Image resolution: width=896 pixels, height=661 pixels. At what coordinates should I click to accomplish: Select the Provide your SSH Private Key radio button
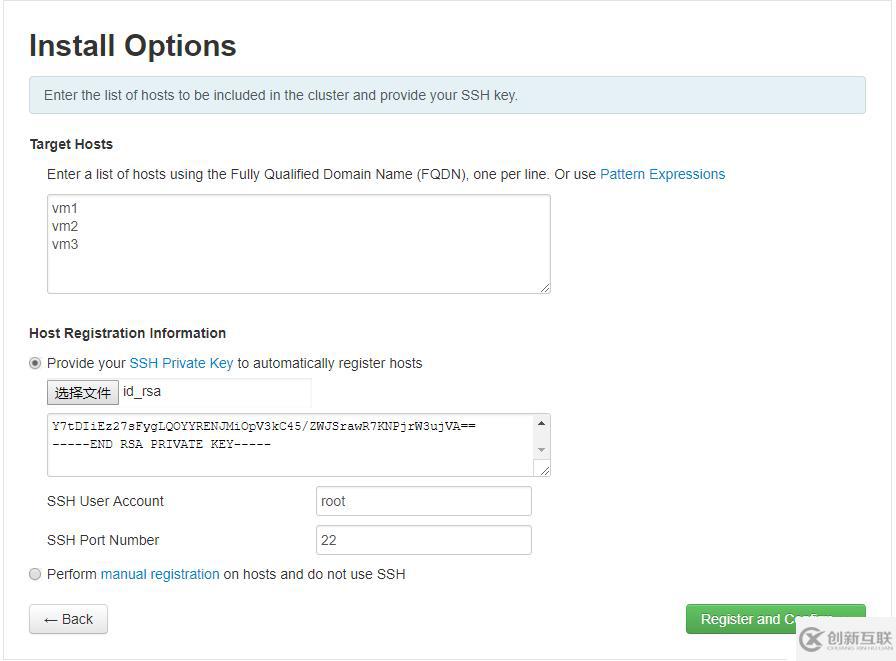(35, 363)
